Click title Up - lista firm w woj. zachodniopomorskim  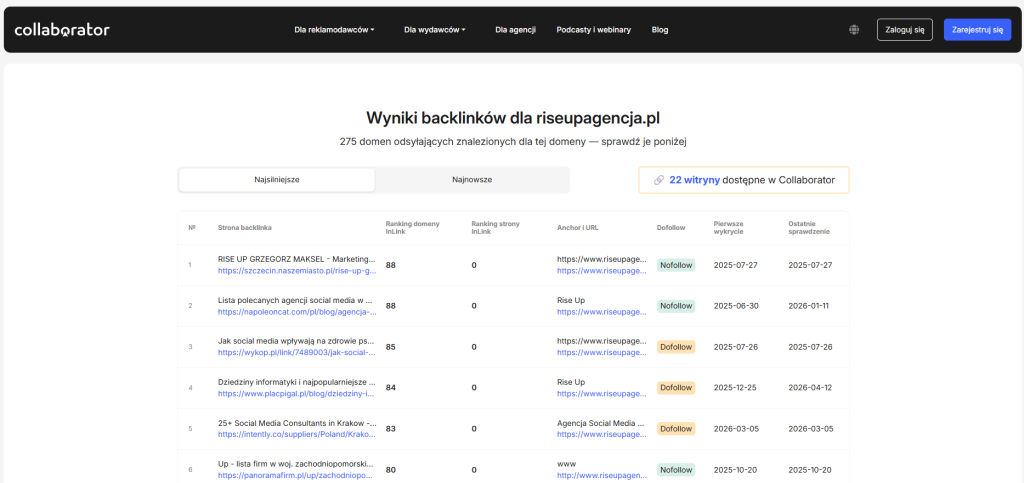(x=297, y=464)
